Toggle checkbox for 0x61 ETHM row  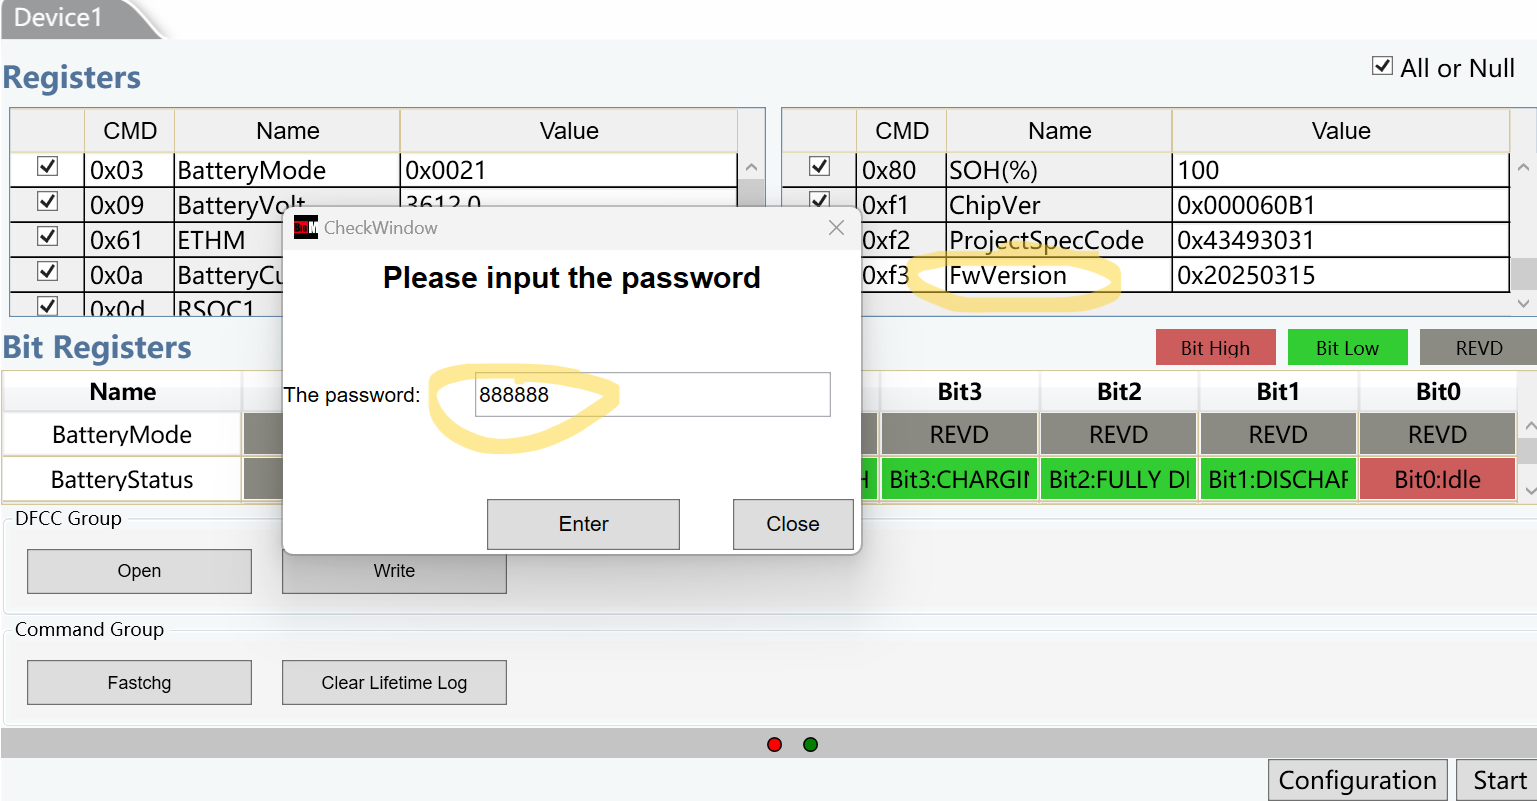click(x=47, y=237)
